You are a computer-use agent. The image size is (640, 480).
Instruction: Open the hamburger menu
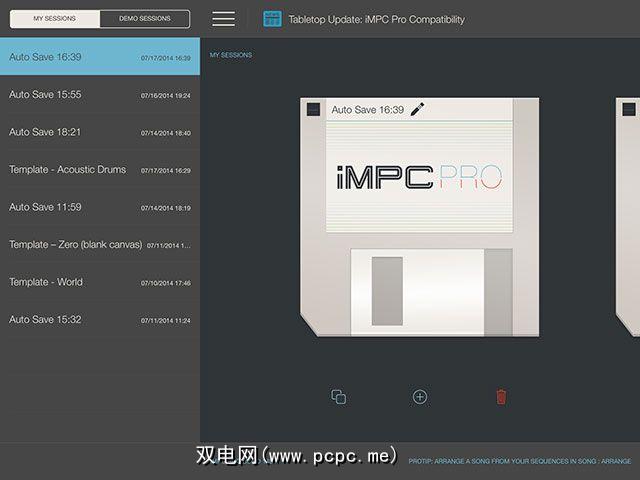(223, 19)
